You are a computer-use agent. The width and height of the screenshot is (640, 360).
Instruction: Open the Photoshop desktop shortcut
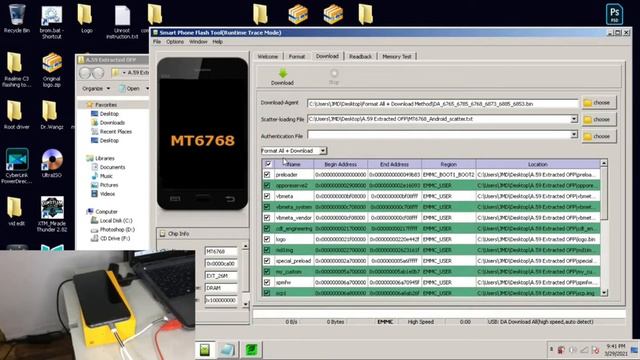pyautogui.click(x=614, y=14)
